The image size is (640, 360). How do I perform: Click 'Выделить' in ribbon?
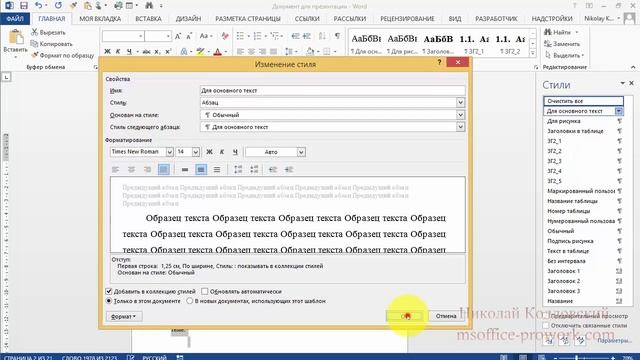tap(564, 55)
